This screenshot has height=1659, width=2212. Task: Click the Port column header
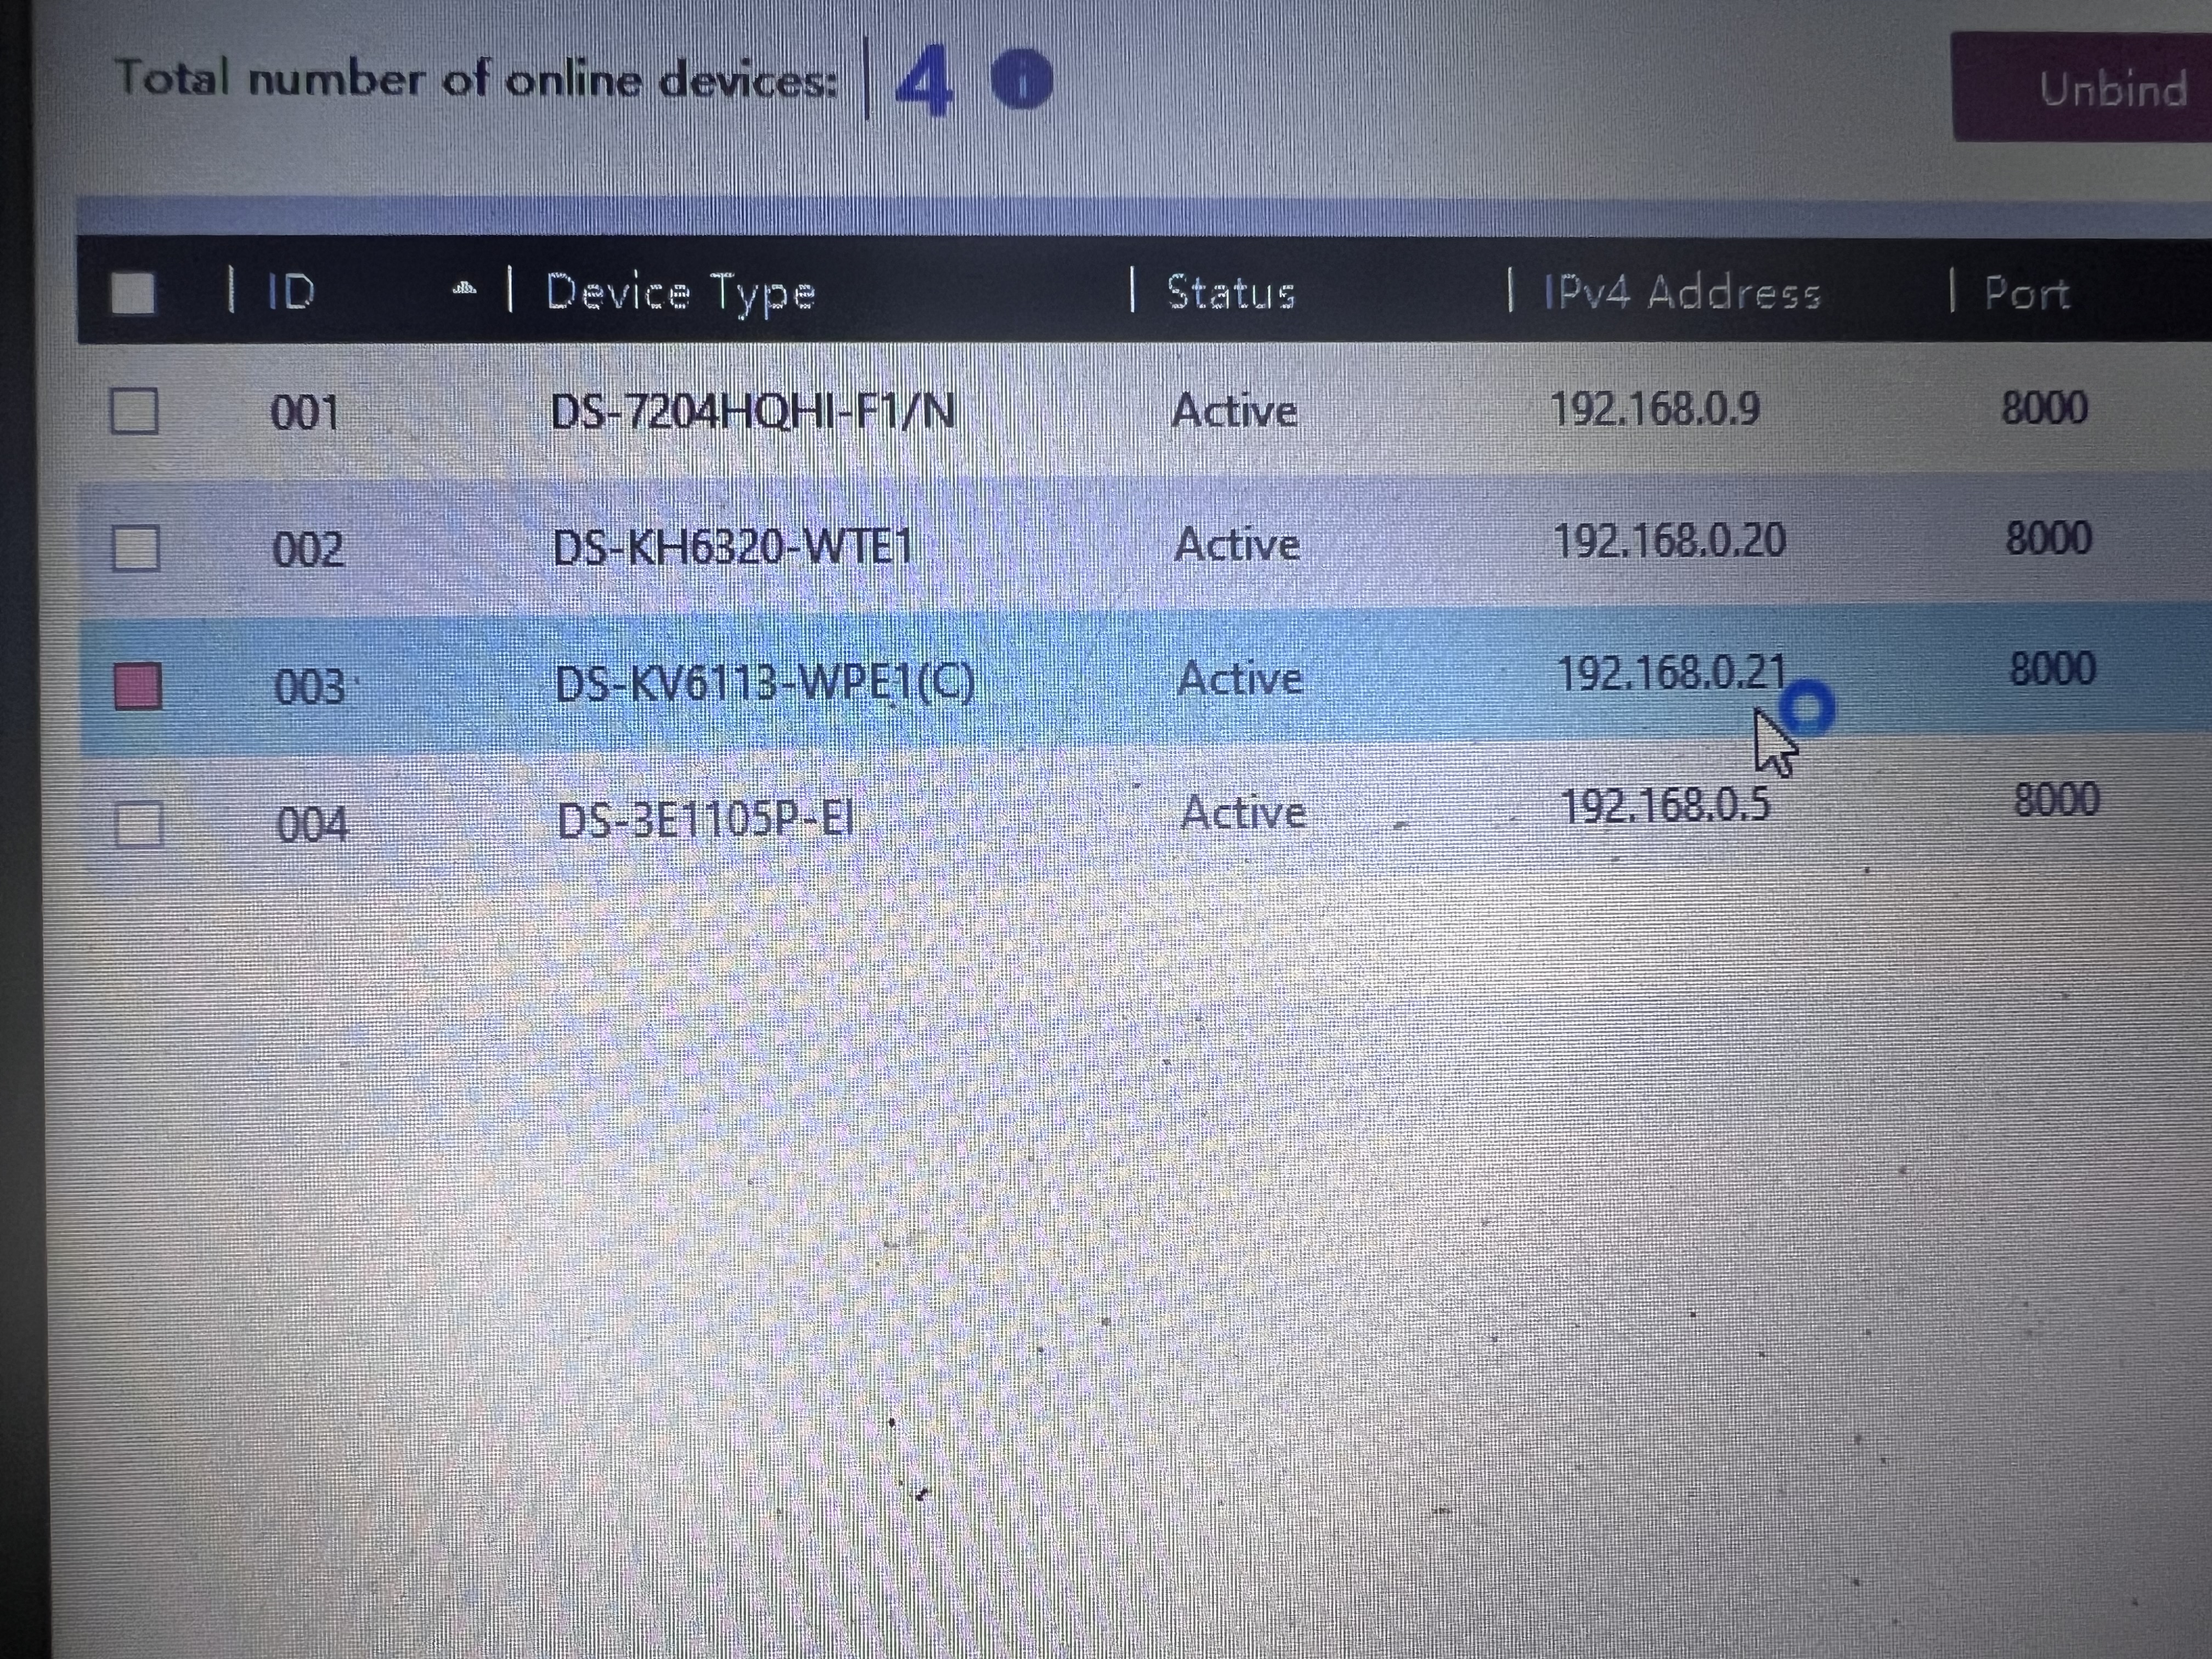pos(2026,293)
